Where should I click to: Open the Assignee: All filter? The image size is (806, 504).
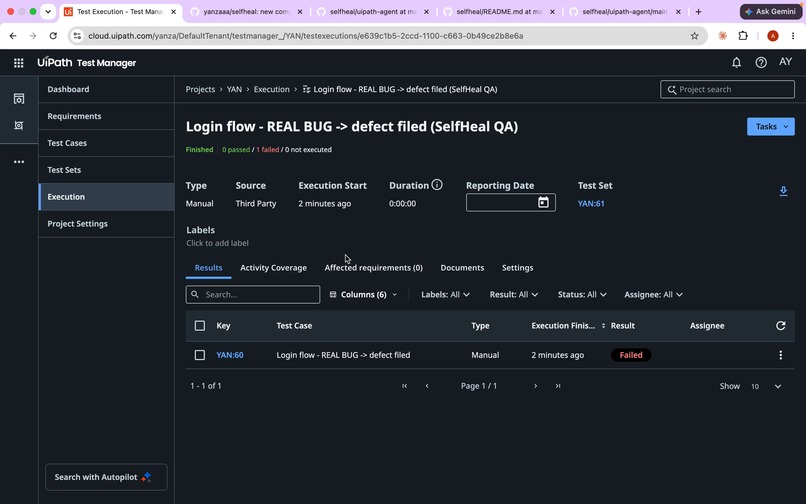[x=653, y=295]
